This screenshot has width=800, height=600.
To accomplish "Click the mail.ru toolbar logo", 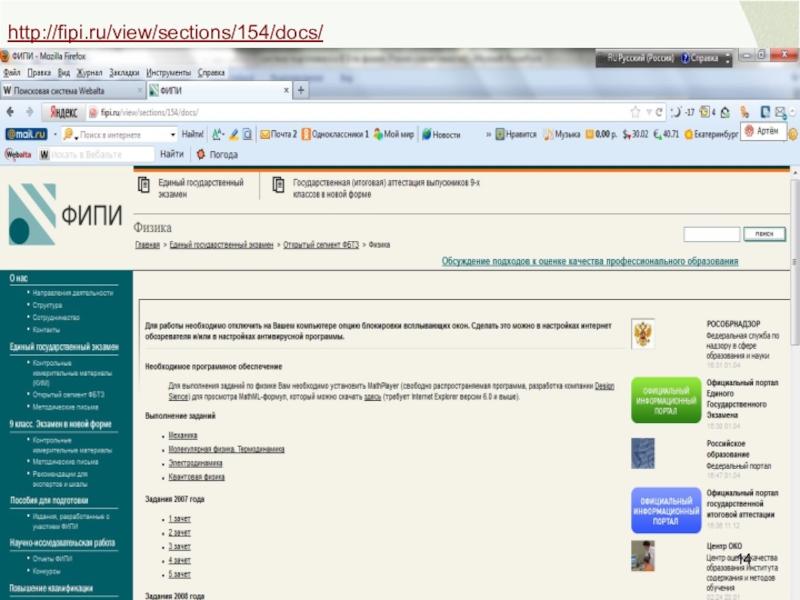I will [26, 134].
